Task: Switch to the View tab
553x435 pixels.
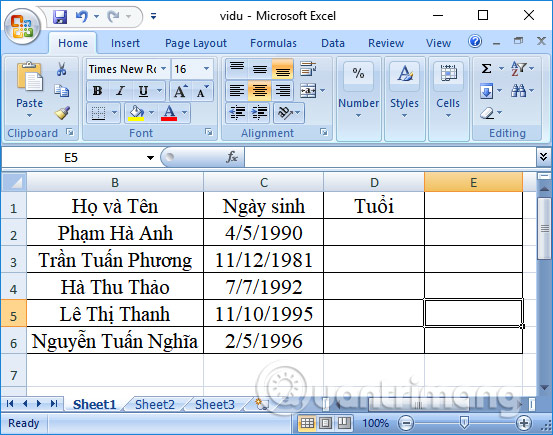Action: 438,43
